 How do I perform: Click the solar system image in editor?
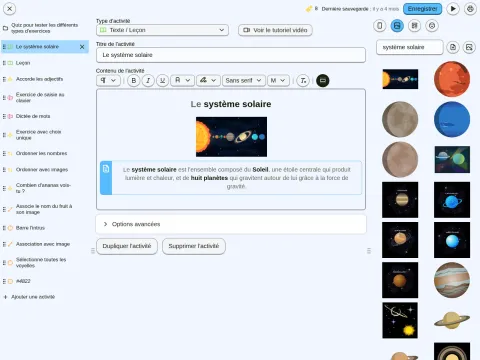(231, 137)
